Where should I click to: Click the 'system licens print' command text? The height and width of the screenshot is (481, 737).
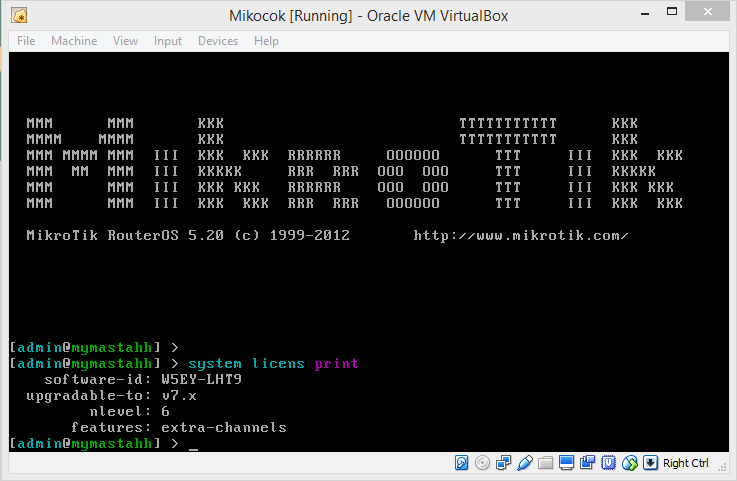point(274,363)
